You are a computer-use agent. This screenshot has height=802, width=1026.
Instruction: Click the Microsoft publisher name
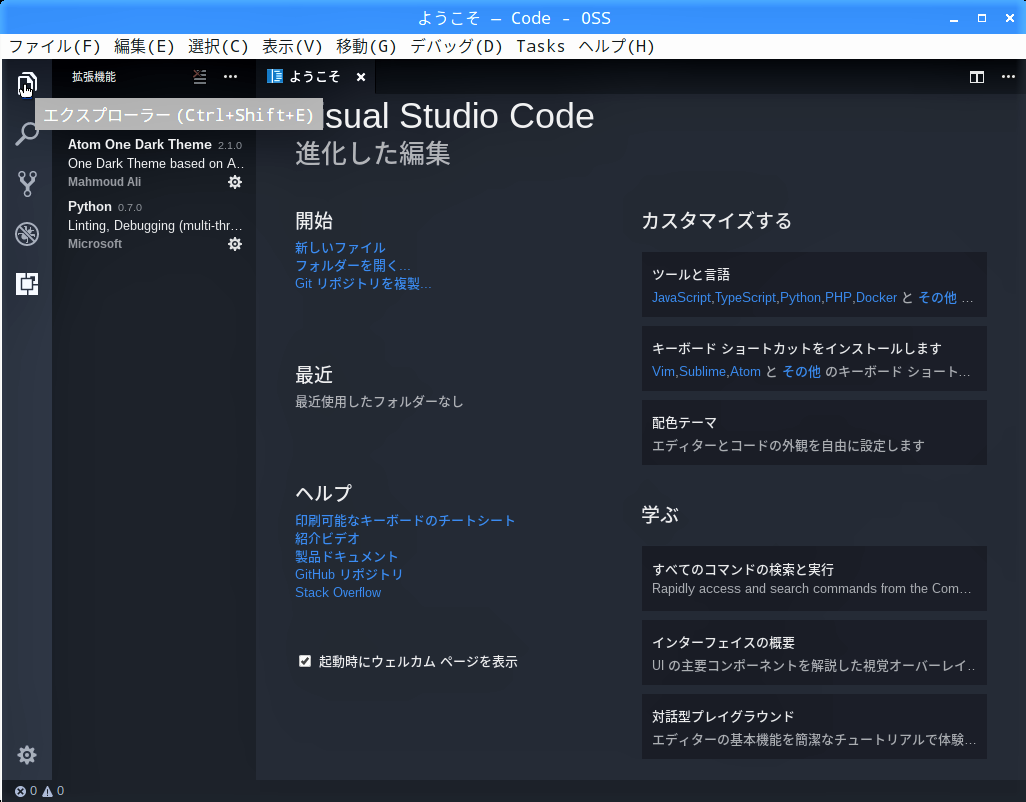click(95, 244)
